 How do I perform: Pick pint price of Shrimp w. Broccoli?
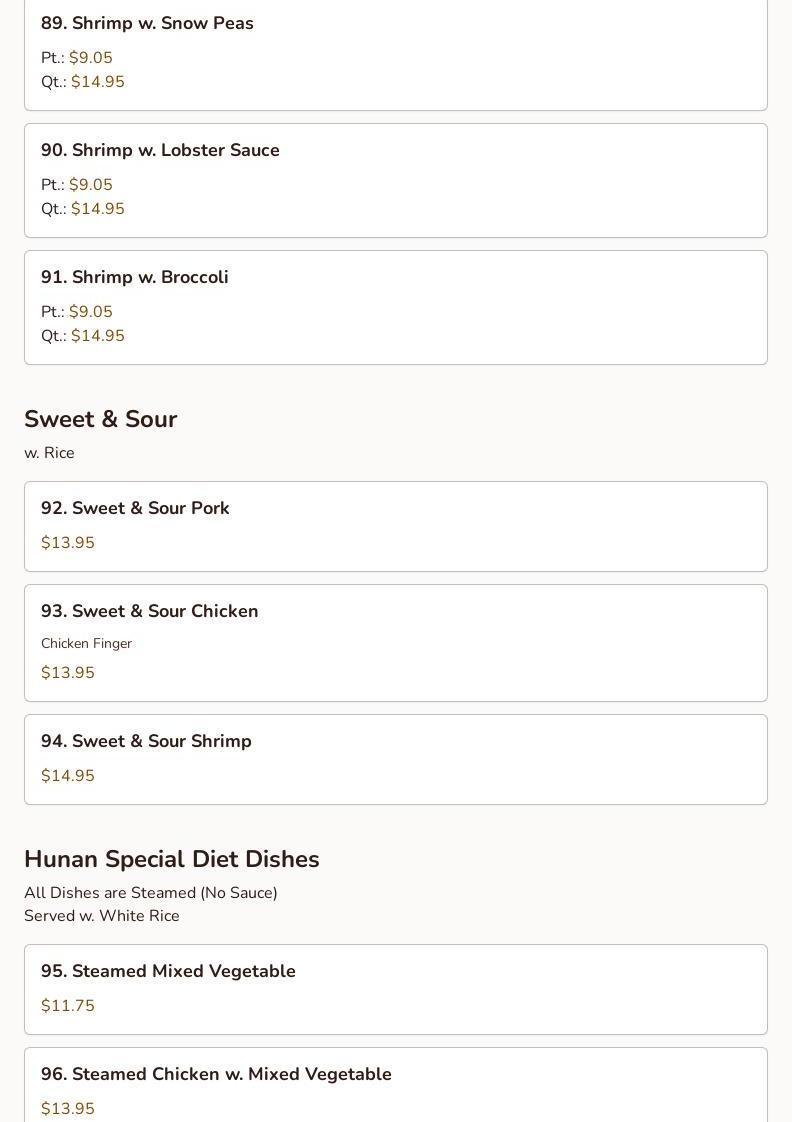click(90, 312)
